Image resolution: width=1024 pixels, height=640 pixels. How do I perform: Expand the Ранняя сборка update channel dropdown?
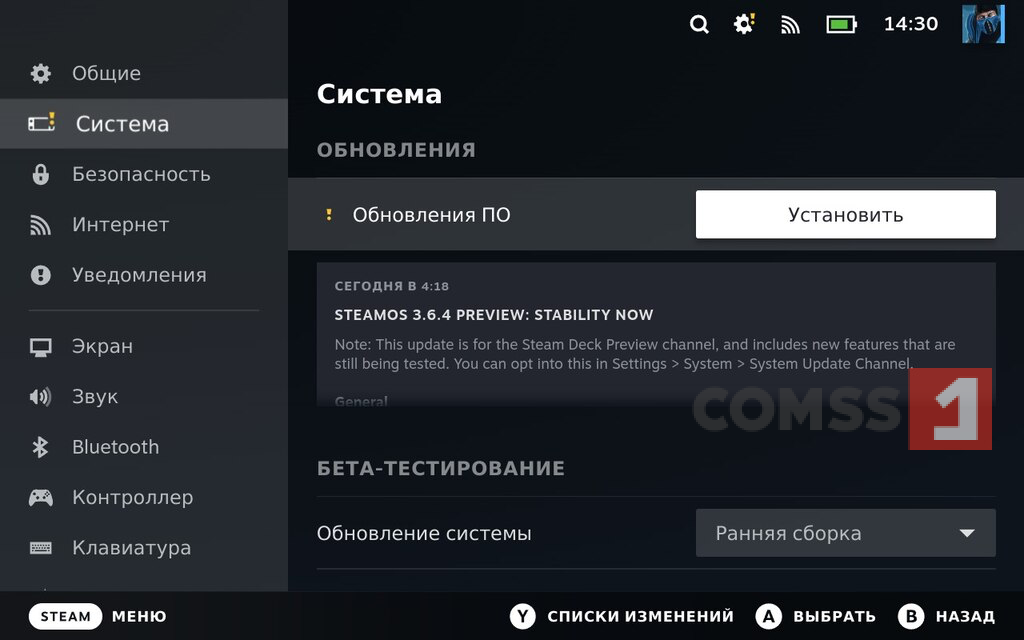coord(846,533)
